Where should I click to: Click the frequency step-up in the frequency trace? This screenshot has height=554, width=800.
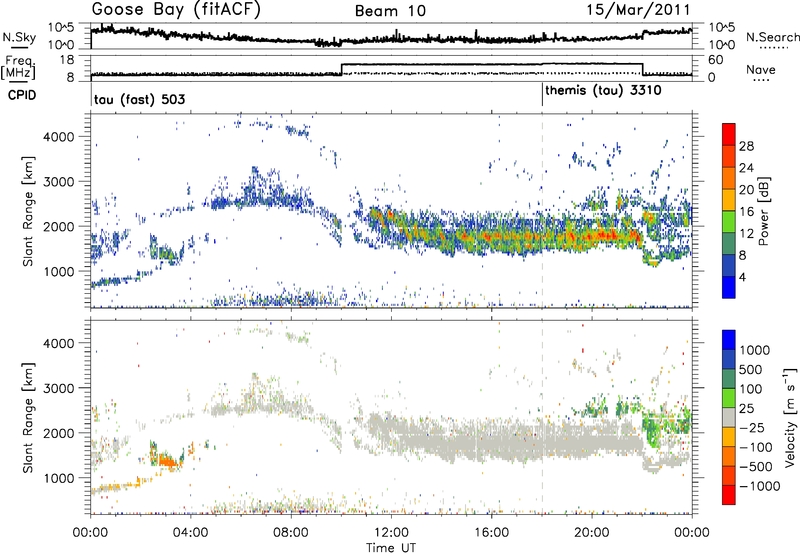[341, 69]
